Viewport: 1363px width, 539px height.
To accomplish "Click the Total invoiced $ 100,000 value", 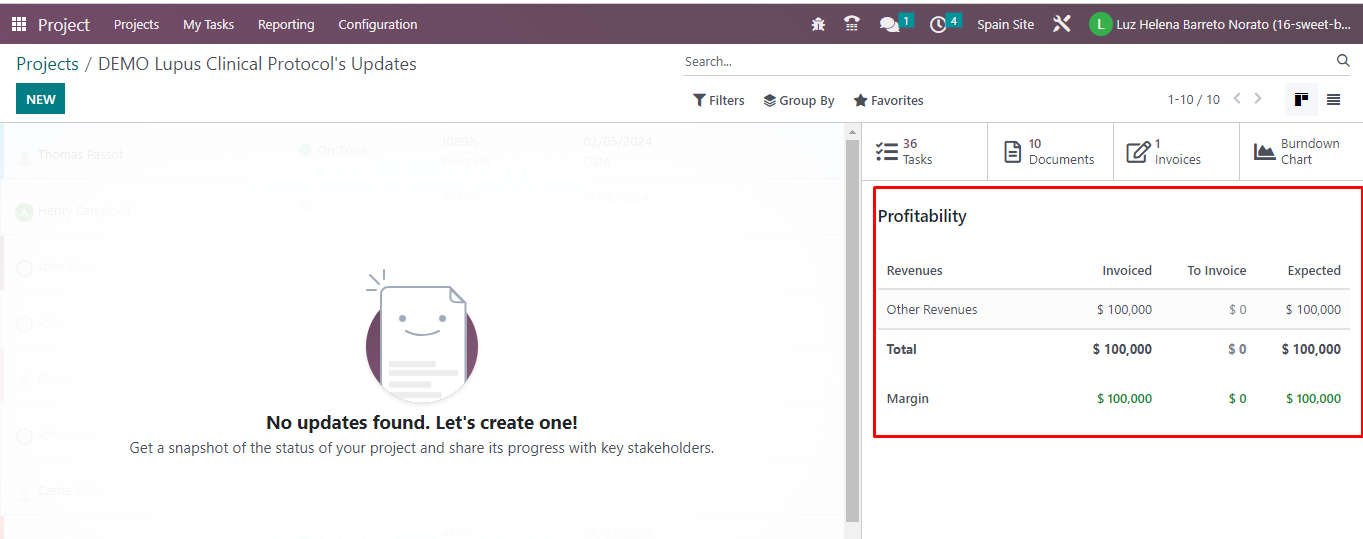I will tap(1122, 349).
